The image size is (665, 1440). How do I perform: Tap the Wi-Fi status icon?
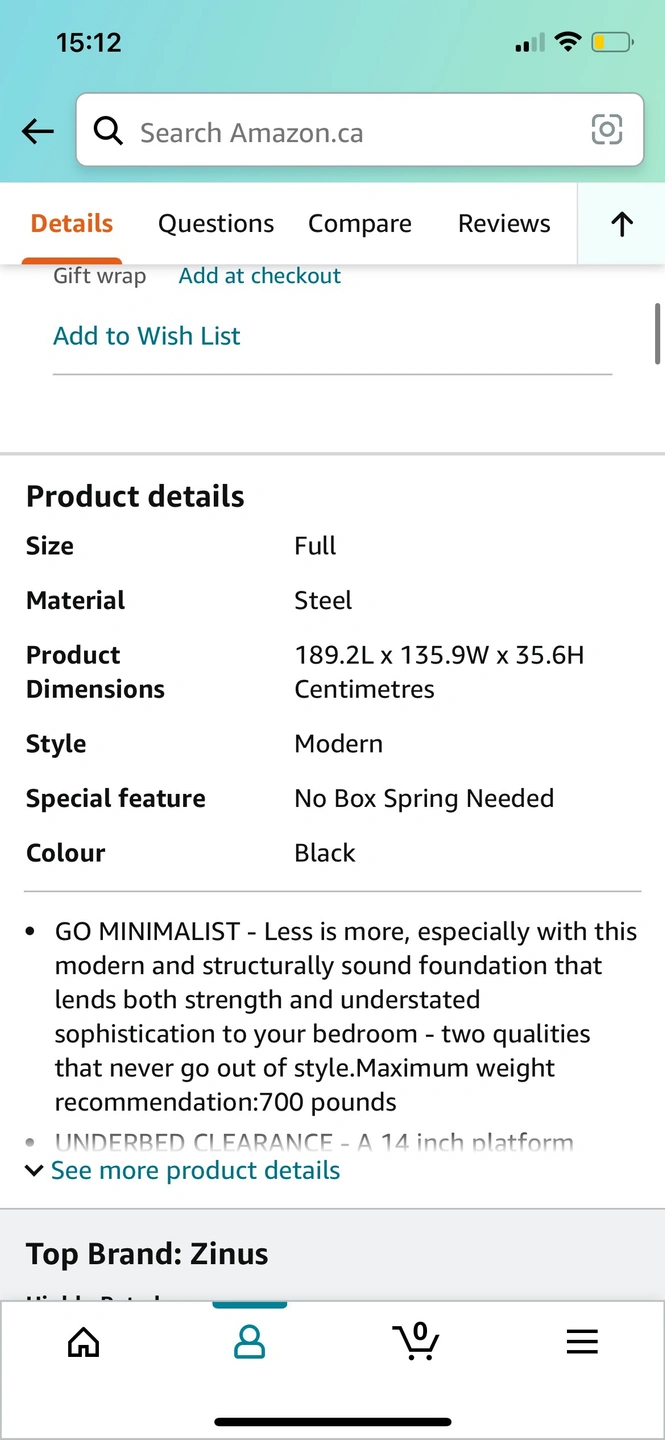tap(568, 42)
